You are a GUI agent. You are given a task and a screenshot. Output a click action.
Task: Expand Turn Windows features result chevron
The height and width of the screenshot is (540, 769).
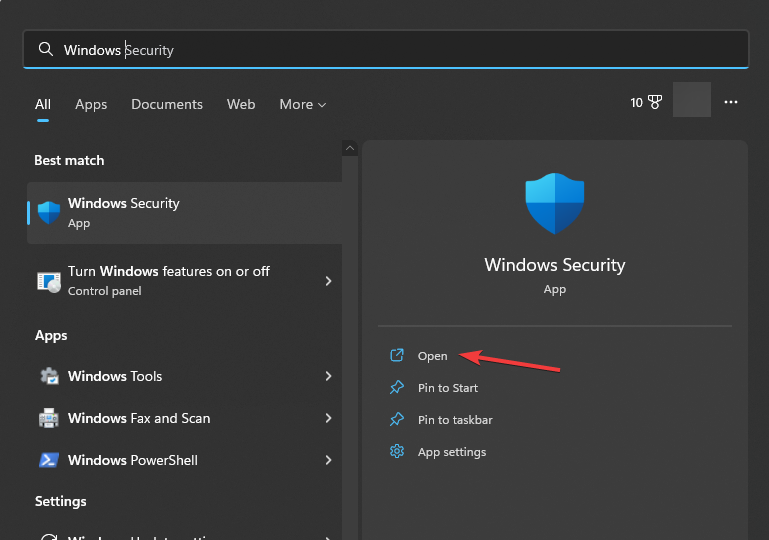pyautogui.click(x=328, y=281)
